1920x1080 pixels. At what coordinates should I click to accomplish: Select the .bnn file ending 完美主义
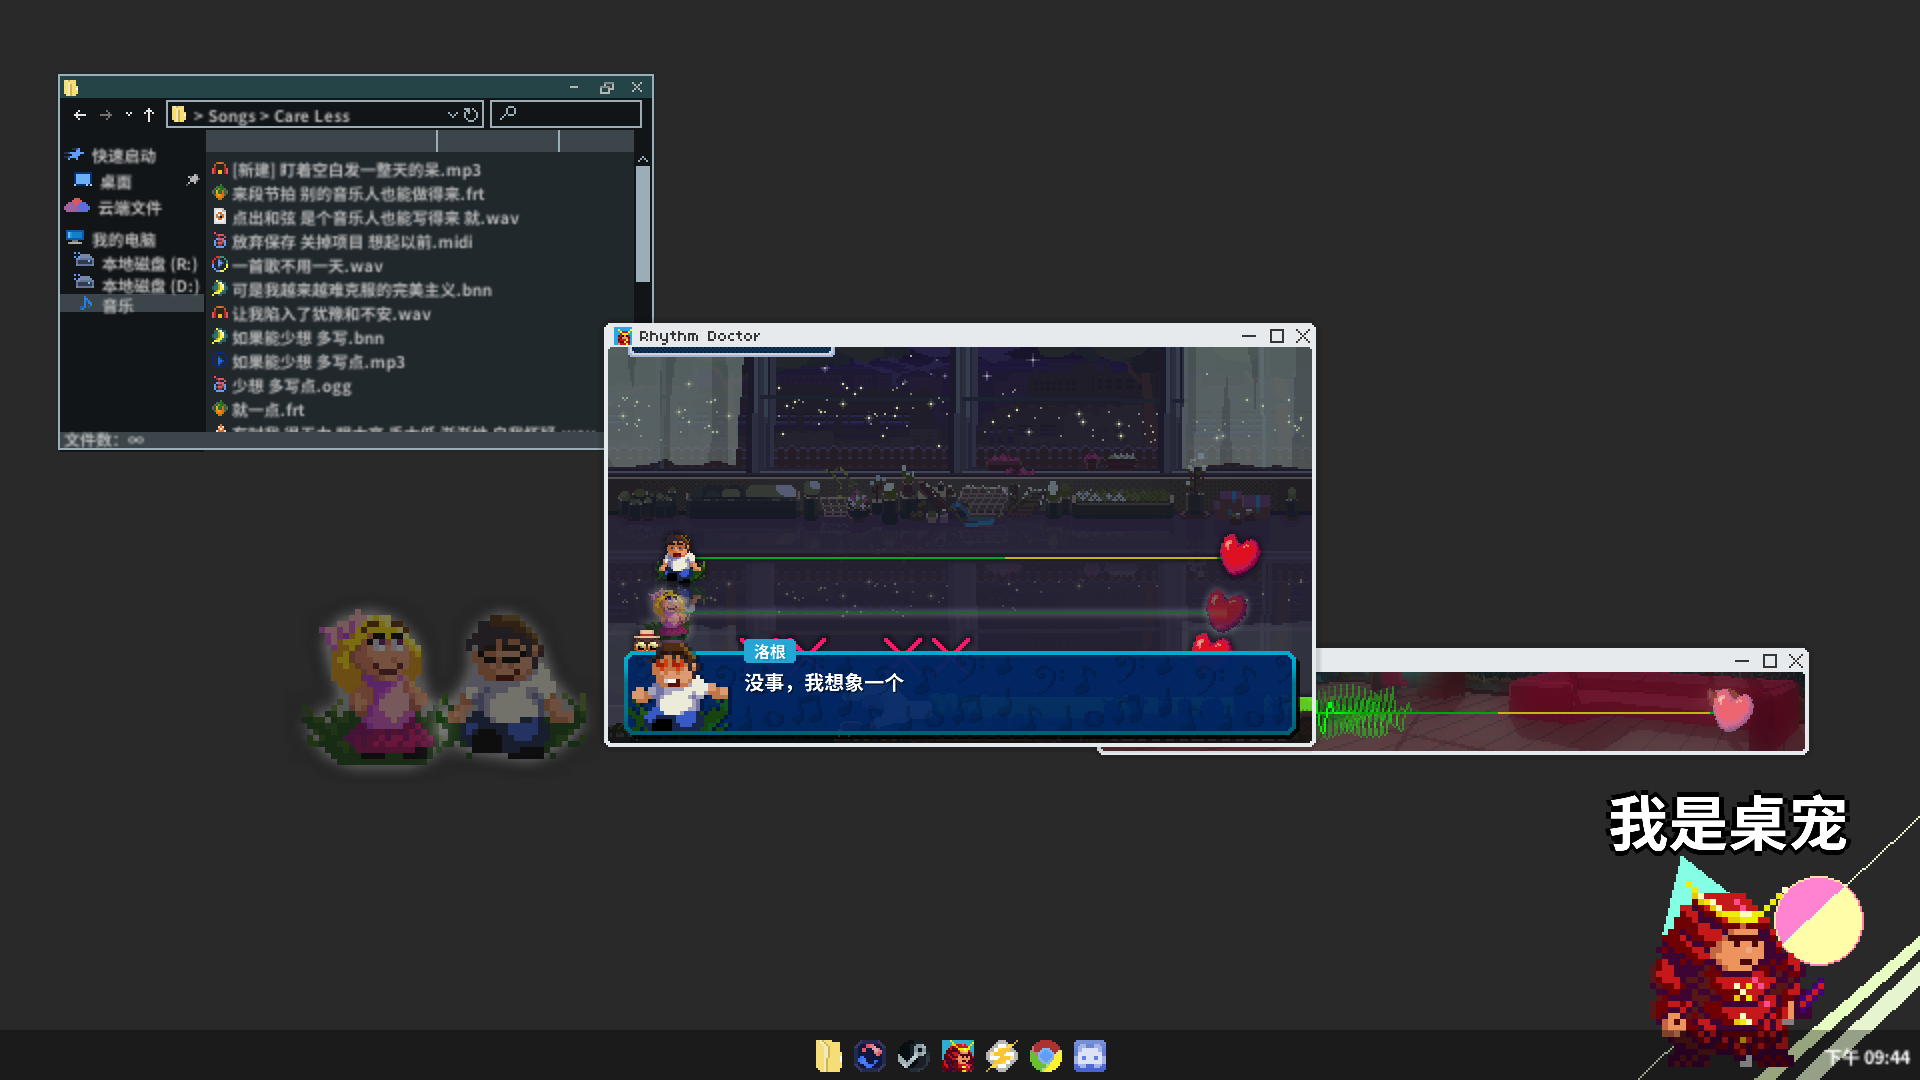pos(353,290)
